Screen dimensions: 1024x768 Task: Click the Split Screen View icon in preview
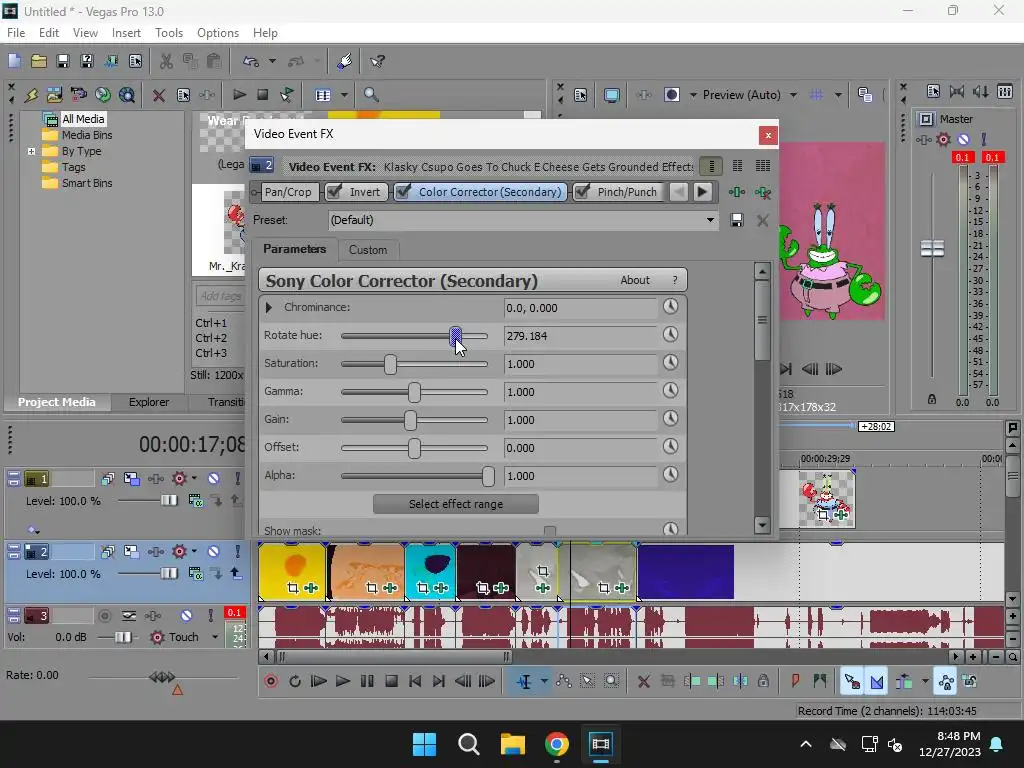point(672,95)
